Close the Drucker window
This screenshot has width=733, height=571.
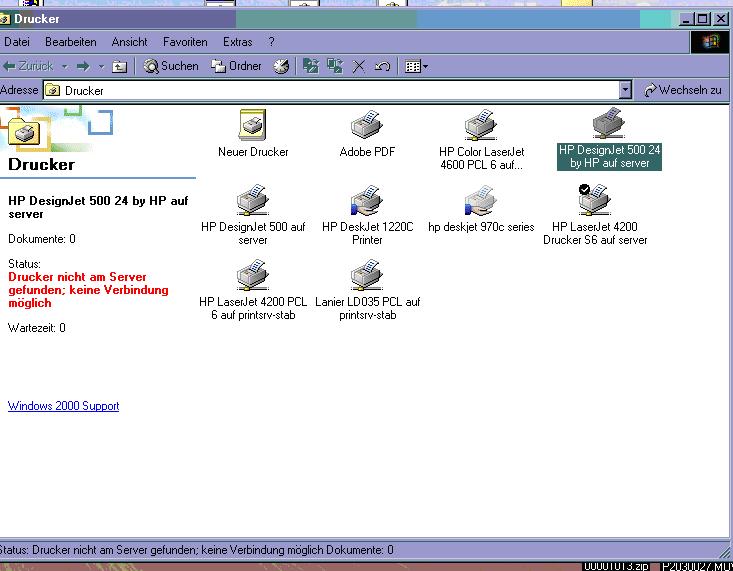[x=721, y=19]
